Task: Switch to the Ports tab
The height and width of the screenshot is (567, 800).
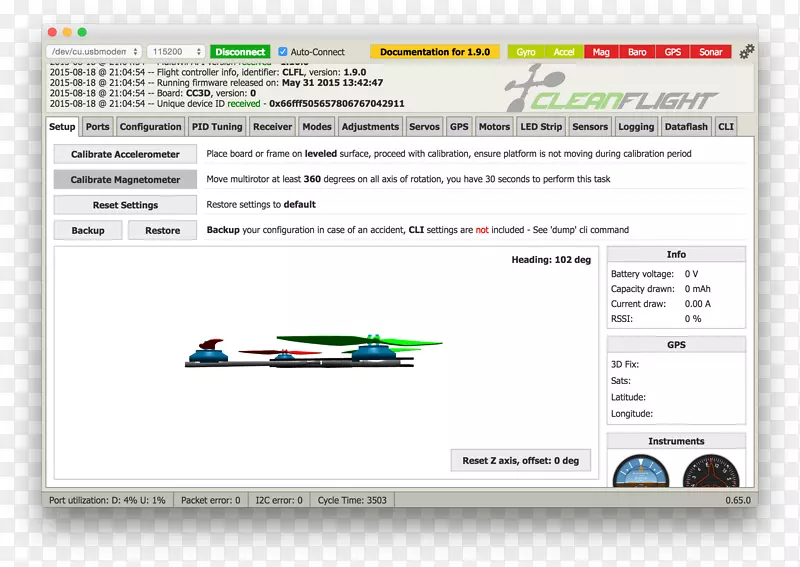Action: [97, 127]
